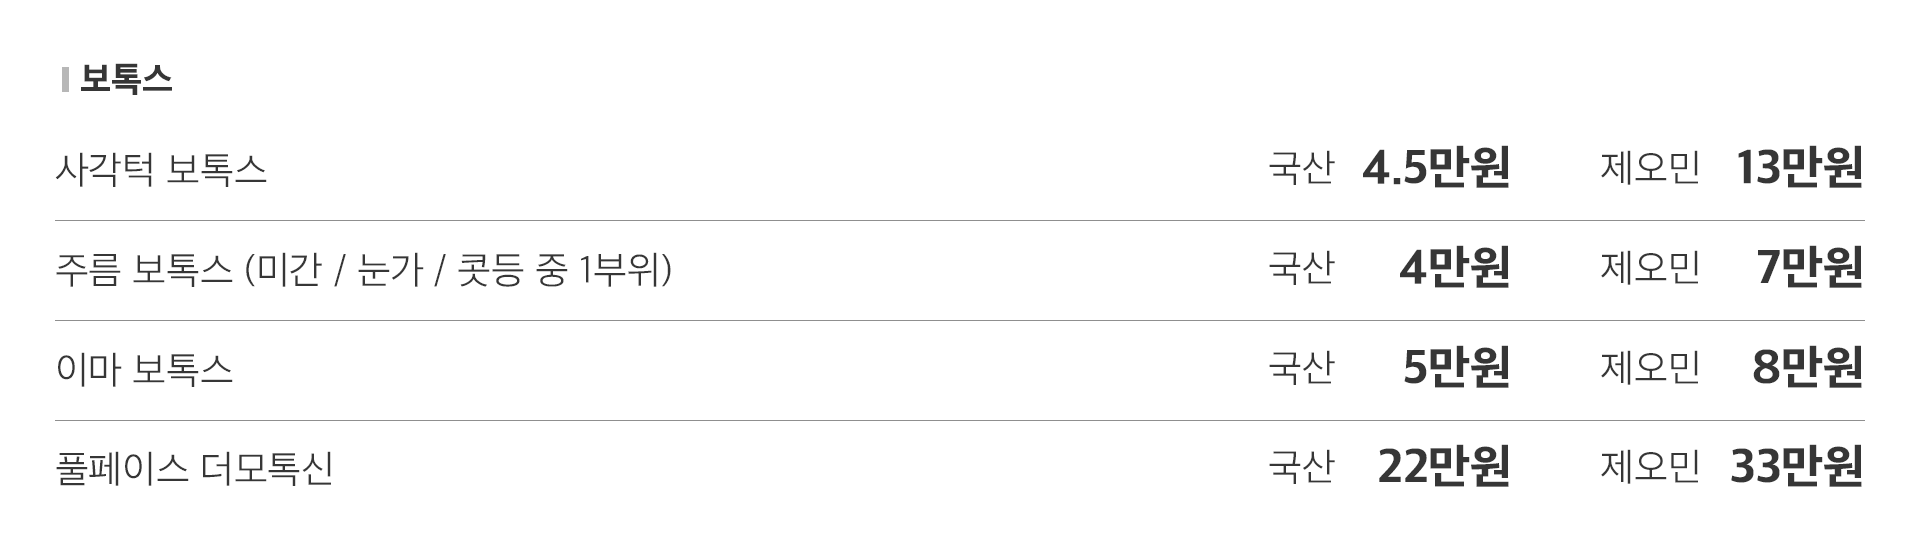Click 제오민 label in 풀페이스 더모톡신 row
This screenshot has width=1920, height=550.
coord(1650,468)
